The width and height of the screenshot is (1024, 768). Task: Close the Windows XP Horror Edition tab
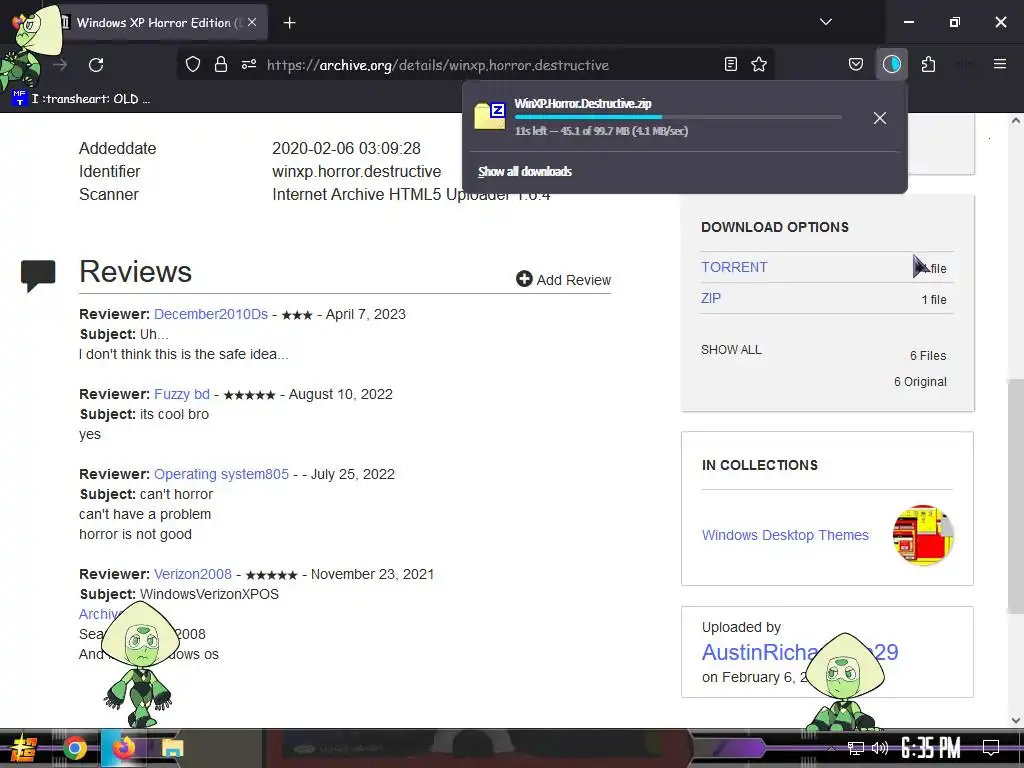(252, 22)
